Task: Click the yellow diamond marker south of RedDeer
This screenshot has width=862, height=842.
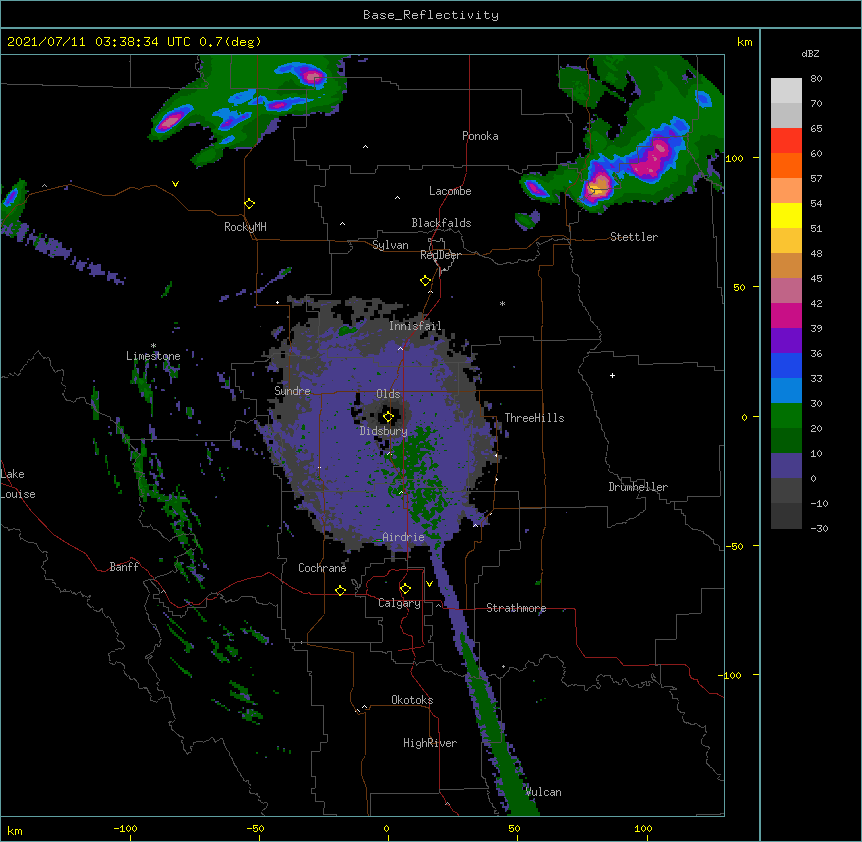Action: click(x=425, y=281)
